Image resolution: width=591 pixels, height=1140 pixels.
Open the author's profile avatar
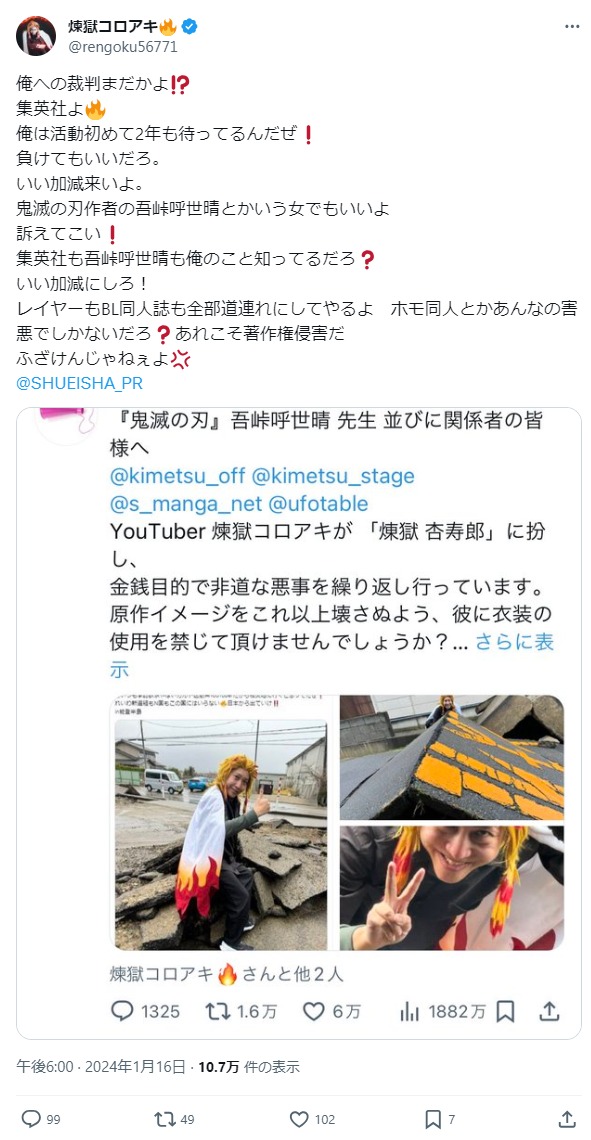point(36,36)
